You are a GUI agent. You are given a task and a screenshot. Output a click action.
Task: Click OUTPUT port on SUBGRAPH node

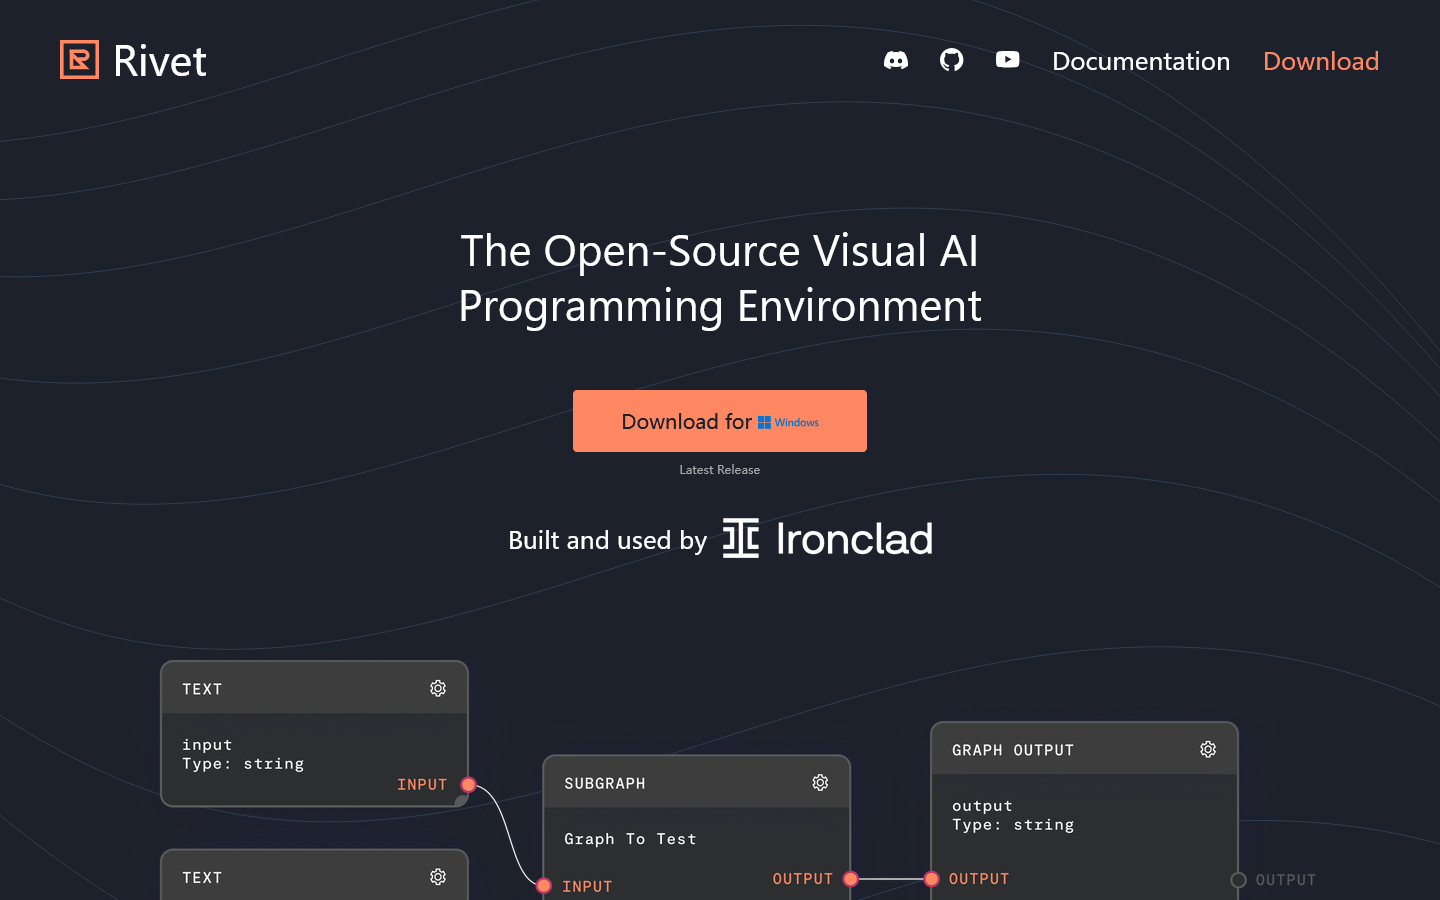851,879
